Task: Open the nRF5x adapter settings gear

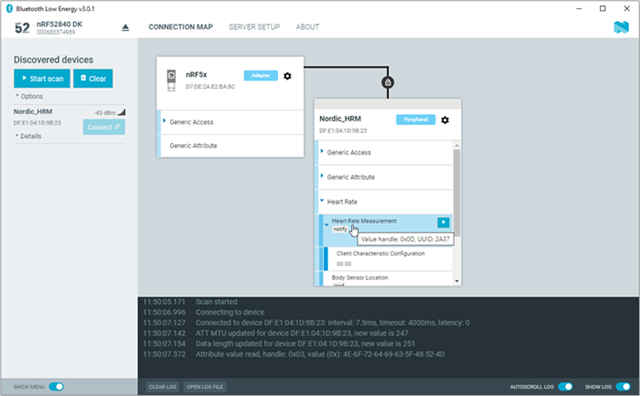Action: coord(287,76)
